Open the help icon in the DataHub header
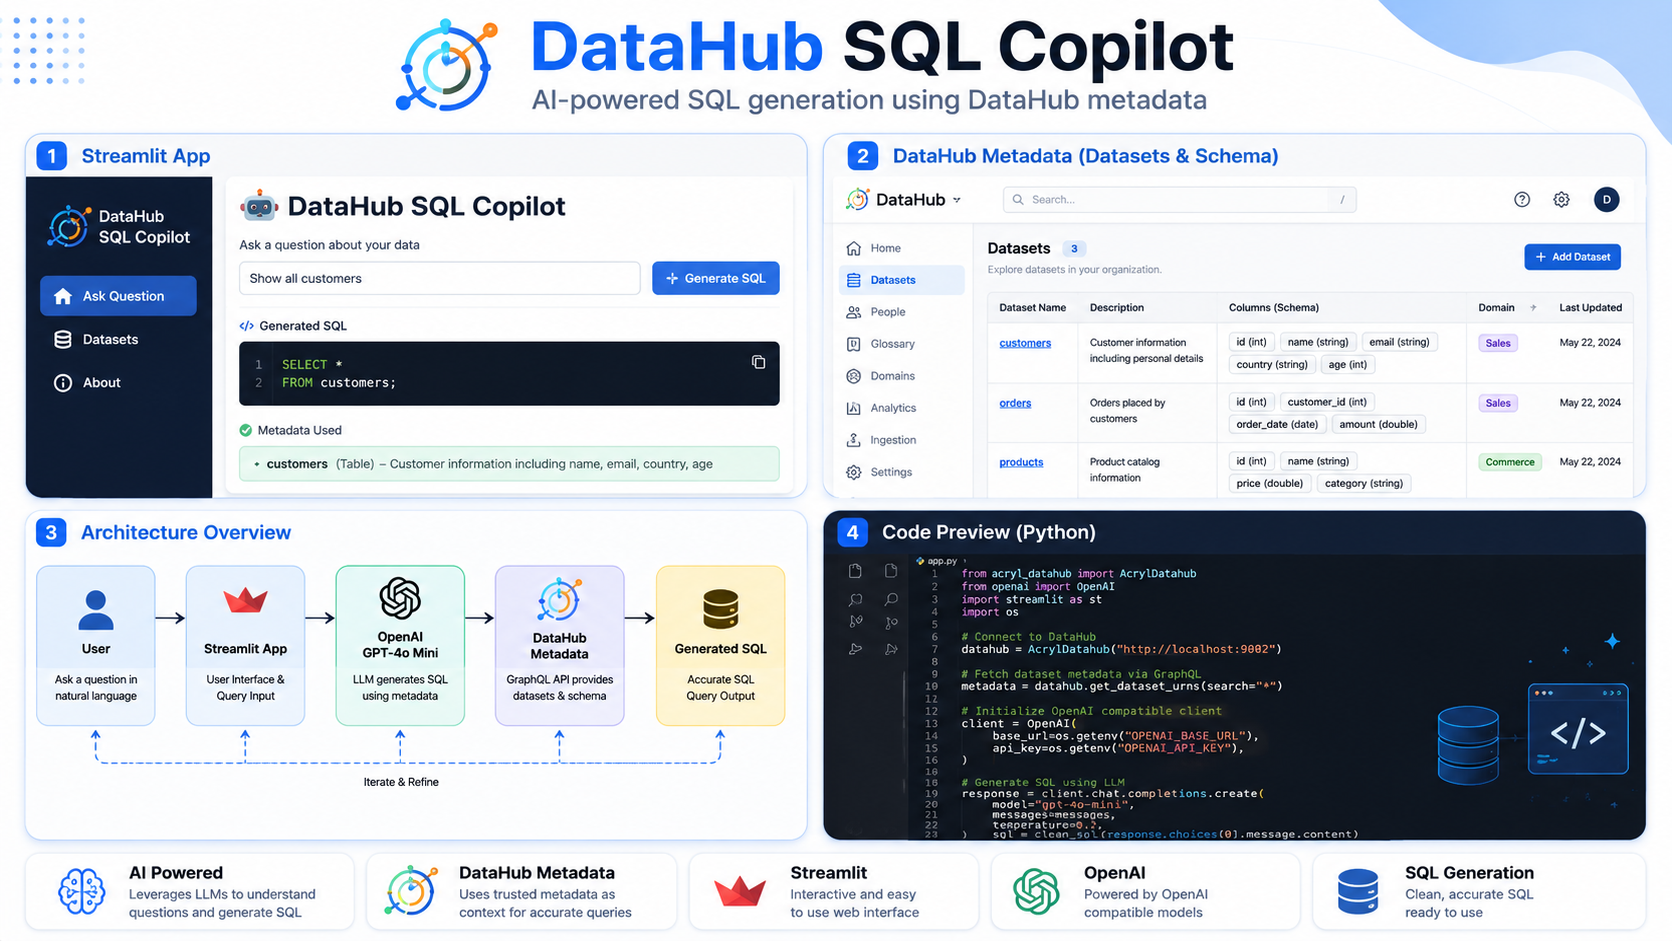Viewport: 1672px width, 941px height. click(1522, 200)
